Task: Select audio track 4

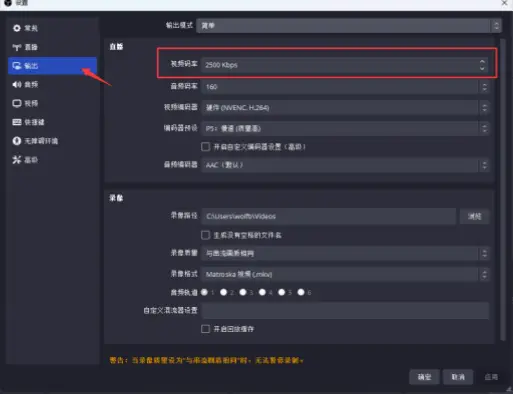Action: click(x=262, y=292)
